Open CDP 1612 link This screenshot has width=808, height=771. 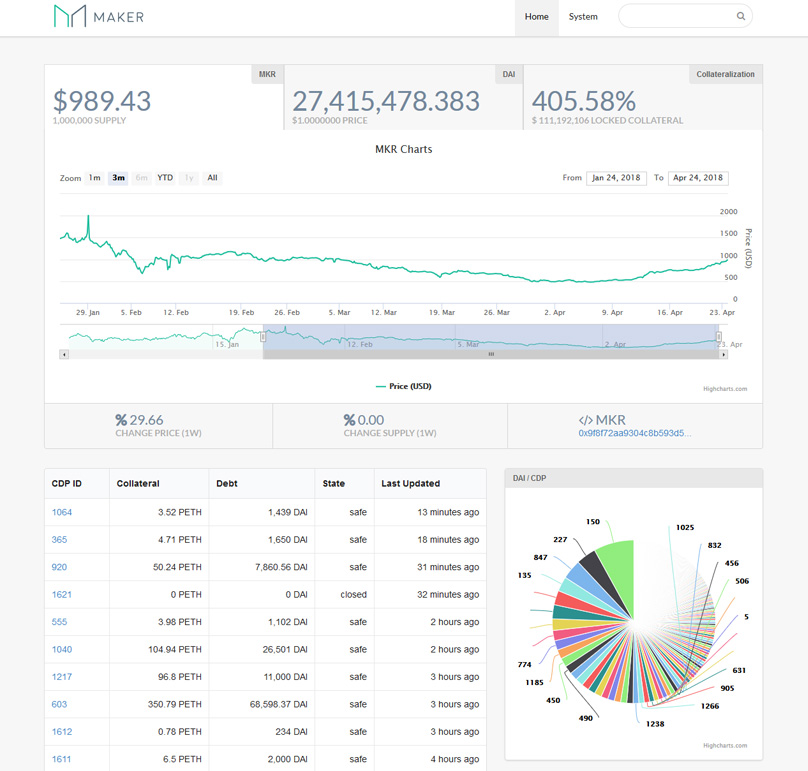pyautogui.click(x=62, y=731)
